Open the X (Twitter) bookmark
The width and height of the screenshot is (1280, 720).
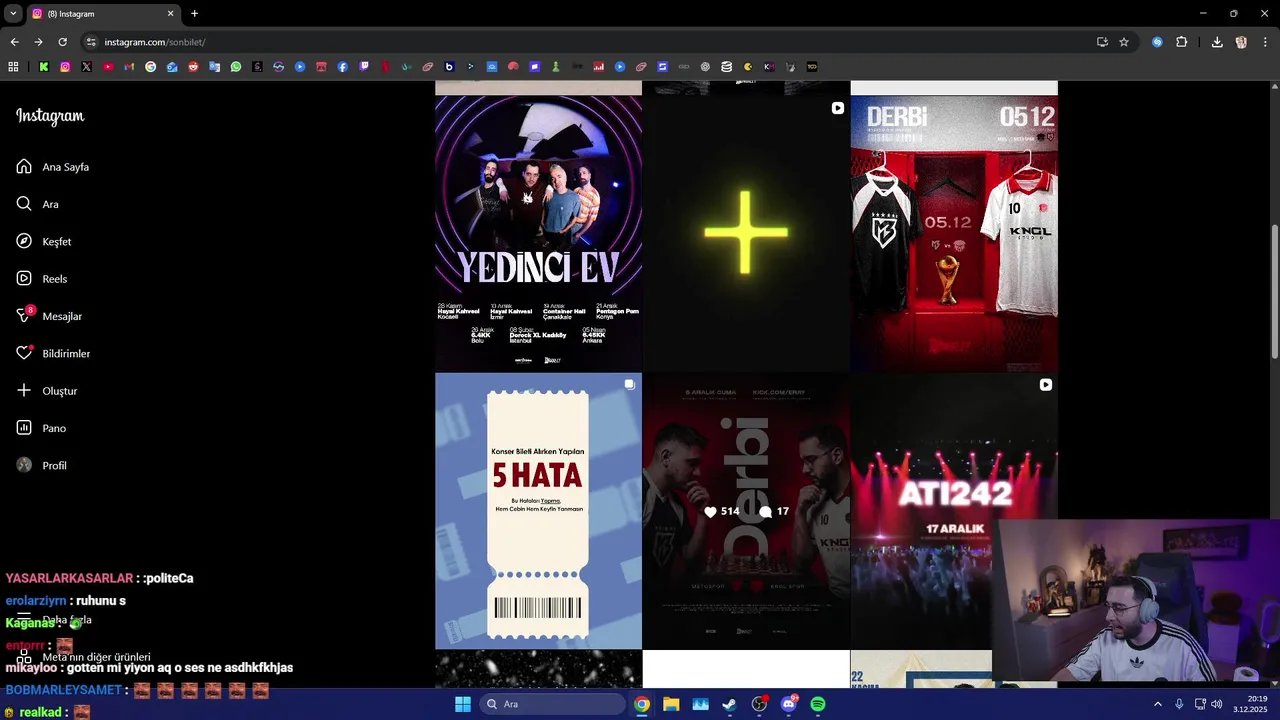point(86,67)
